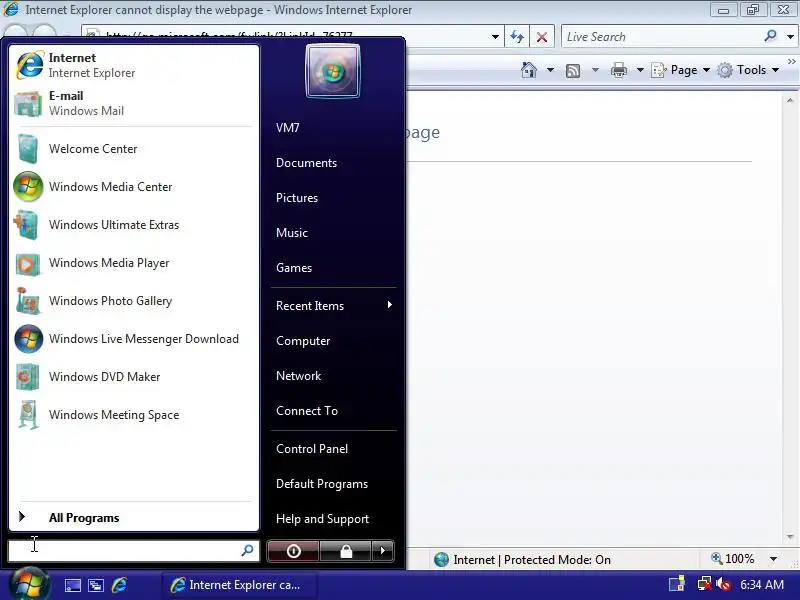Expand the toolbar overflow chevron
This screenshot has width=800, height=600.
(791, 61)
